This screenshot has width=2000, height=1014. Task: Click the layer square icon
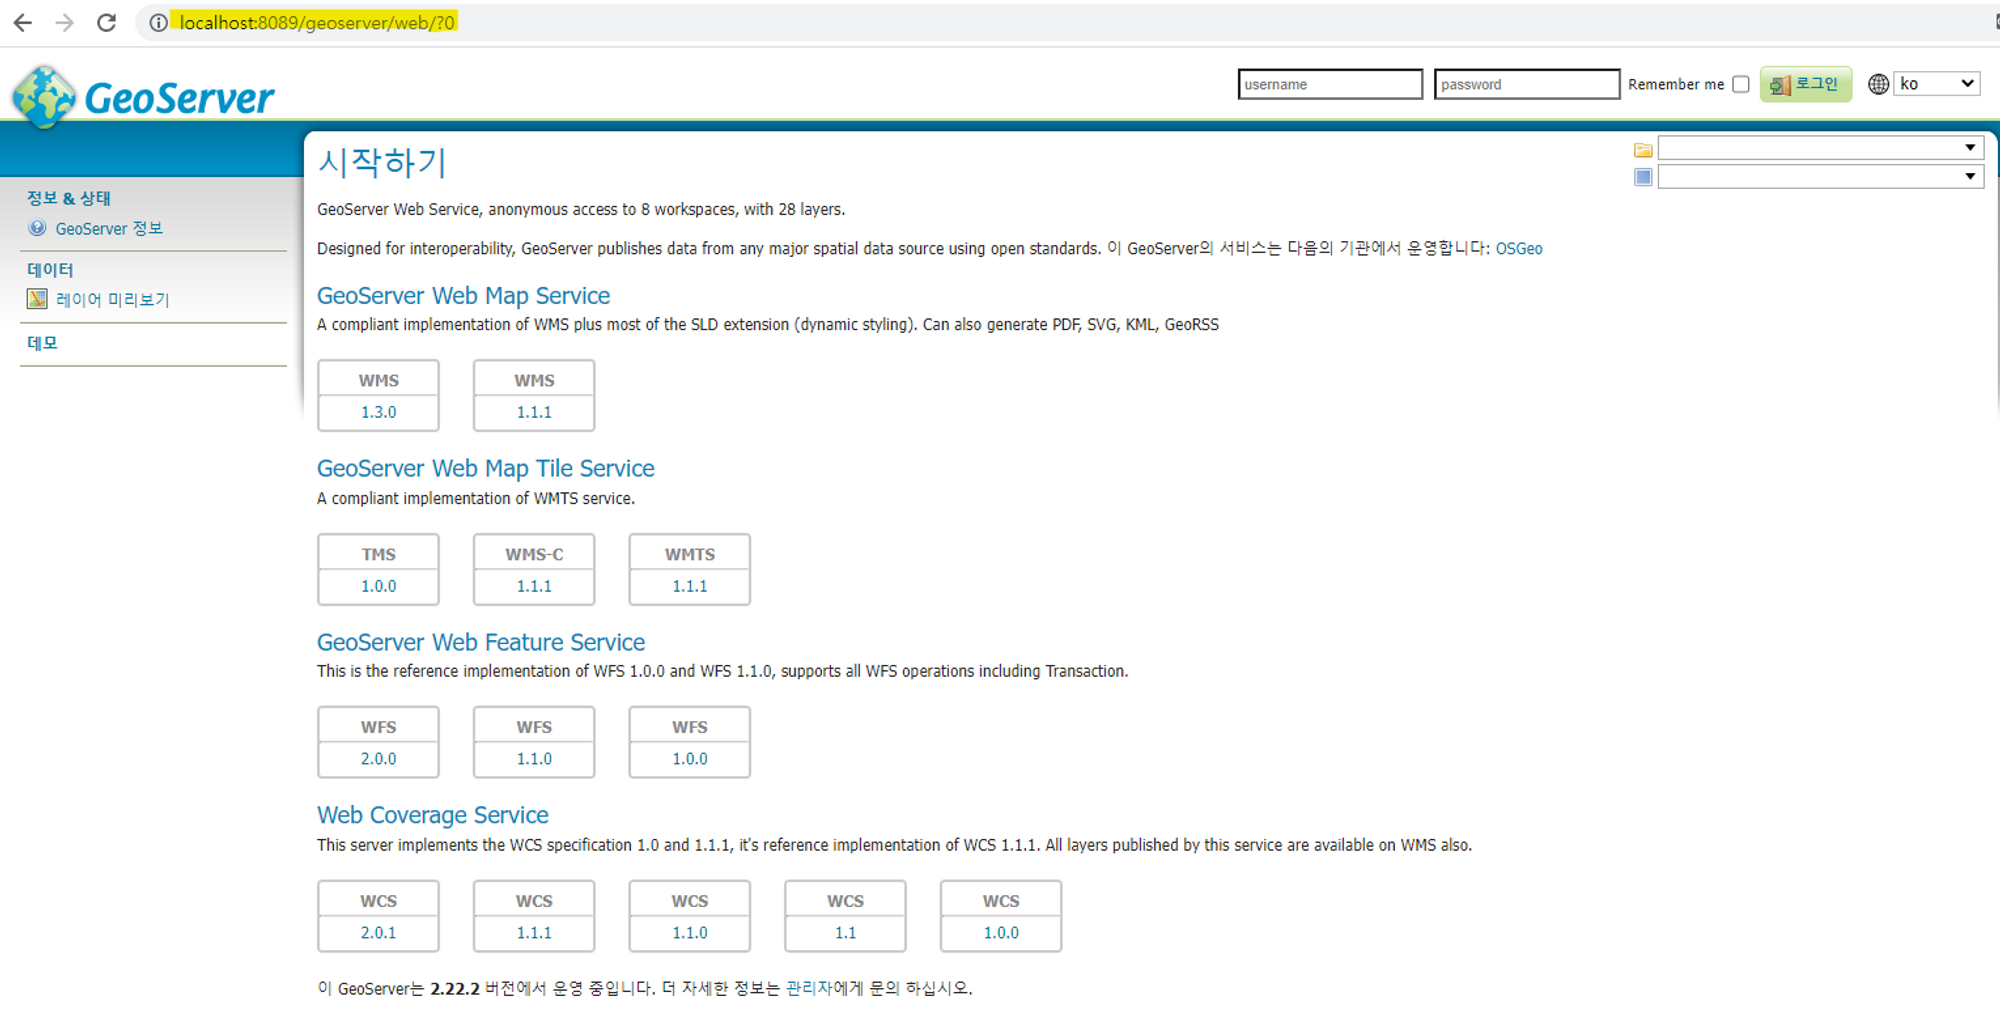(1643, 177)
